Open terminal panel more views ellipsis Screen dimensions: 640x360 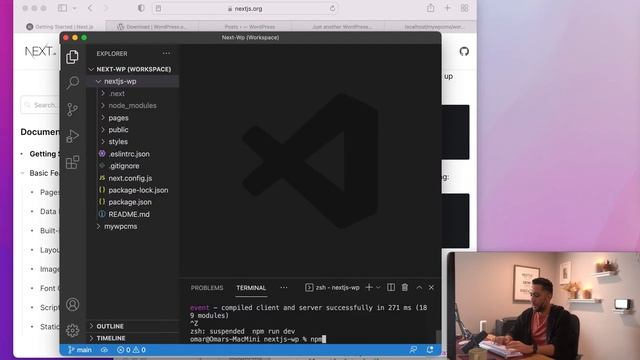pyautogui.click(x=284, y=287)
